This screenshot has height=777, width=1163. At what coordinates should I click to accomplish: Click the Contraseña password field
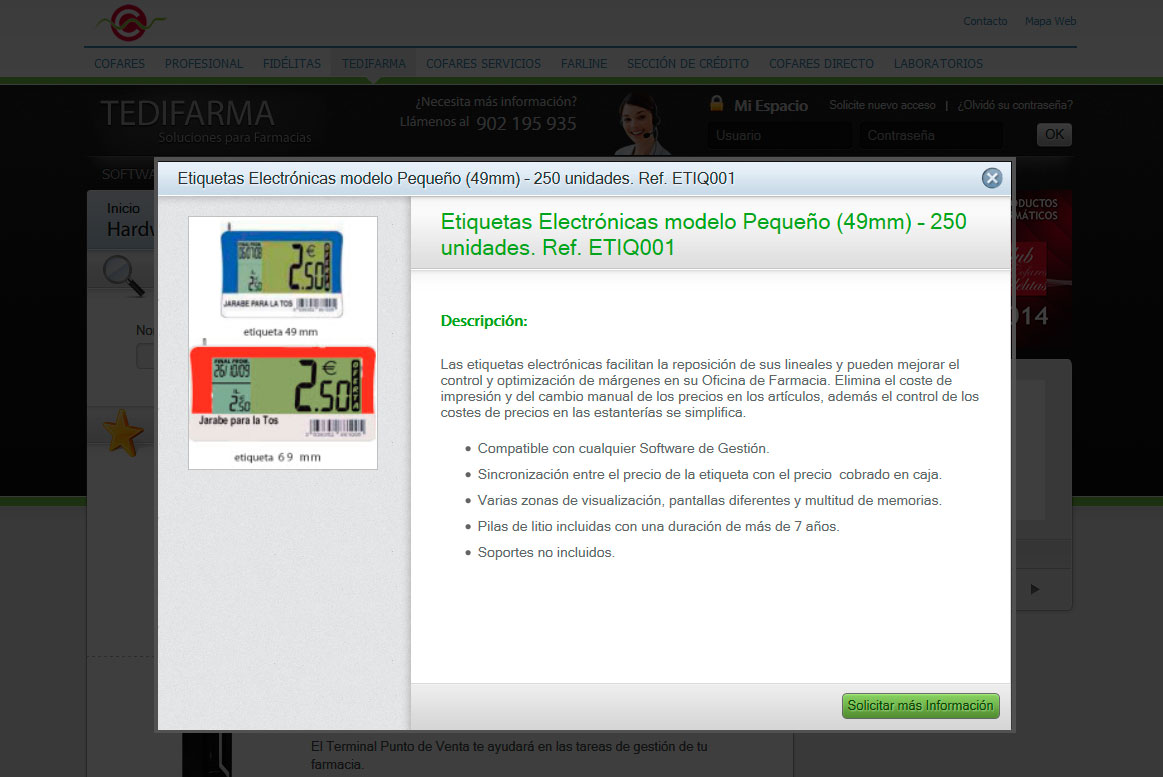coord(931,134)
